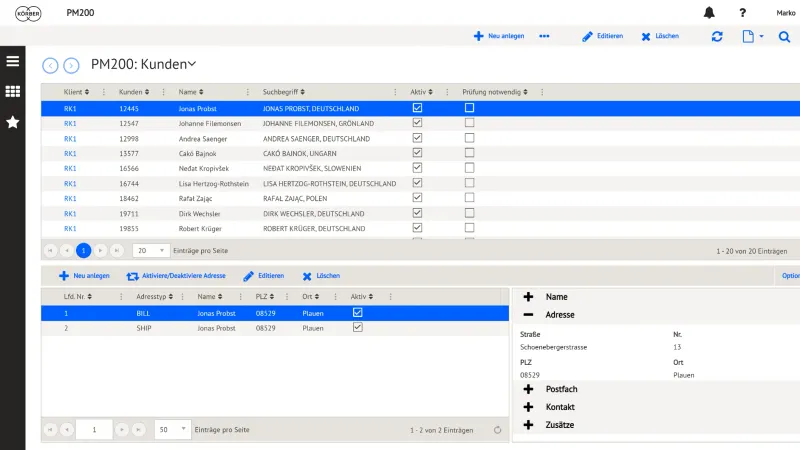The height and width of the screenshot is (450, 800).
Task: Go to next page of address list
Action: coord(121,430)
